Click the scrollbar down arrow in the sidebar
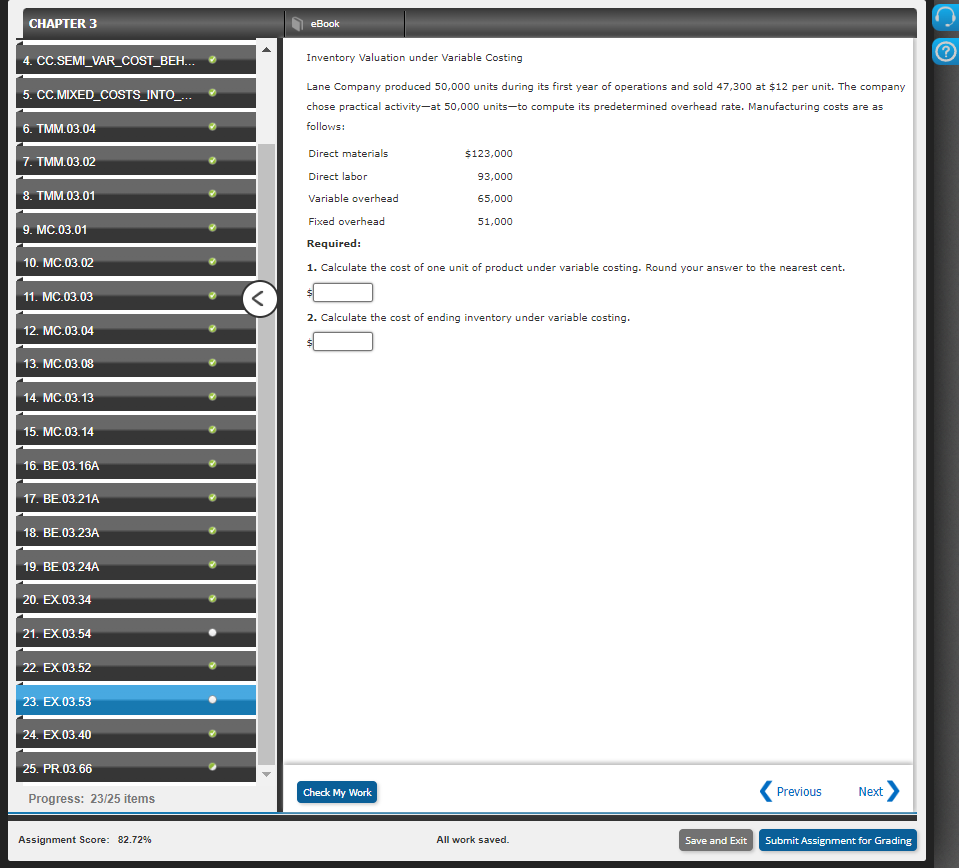The image size is (959, 868). pyautogui.click(x=266, y=774)
